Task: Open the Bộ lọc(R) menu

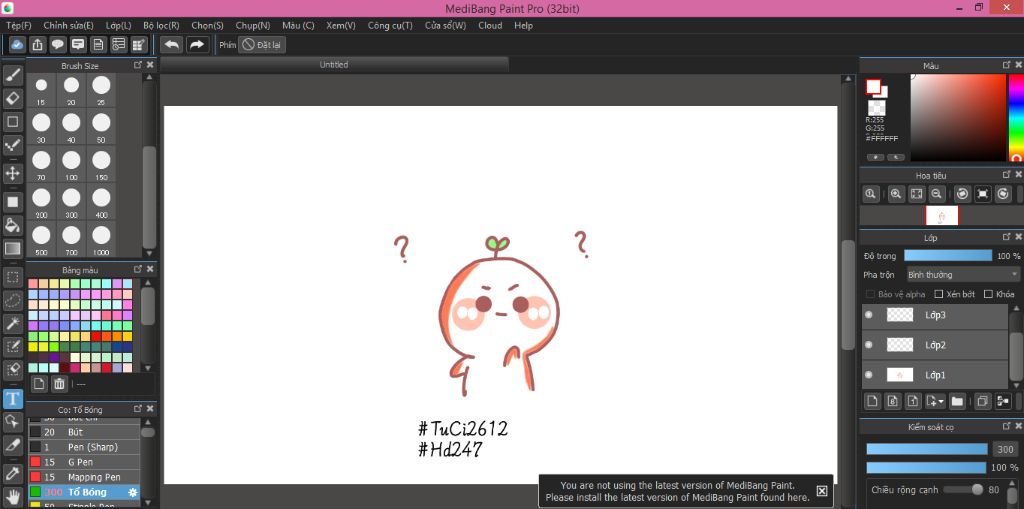Action: (161, 25)
